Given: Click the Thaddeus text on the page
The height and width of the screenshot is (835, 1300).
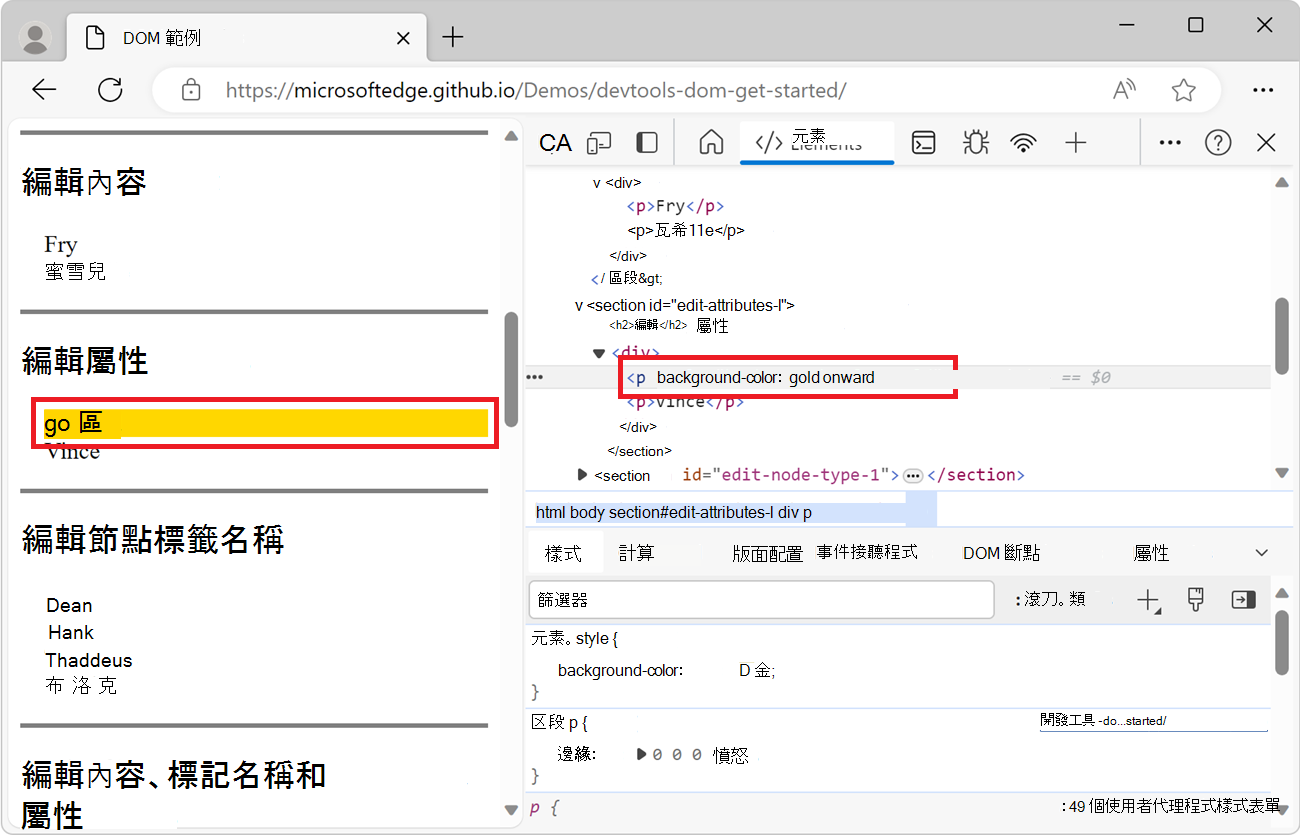Looking at the screenshot, I should point(89,660).
